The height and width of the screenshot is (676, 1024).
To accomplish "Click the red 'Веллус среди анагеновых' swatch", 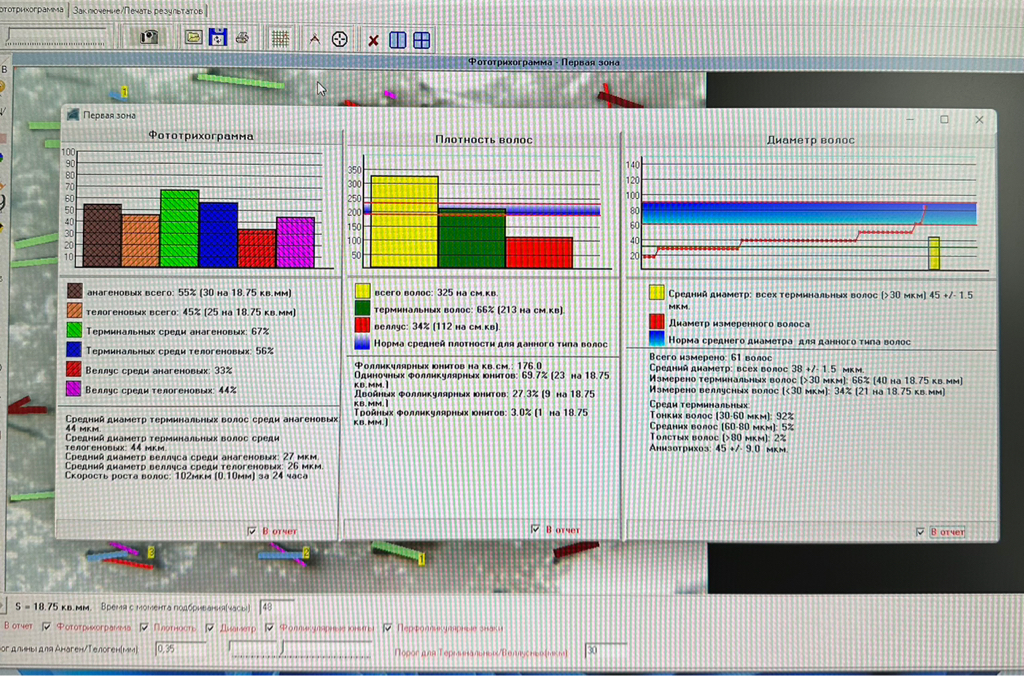I will tap(74, 369).
